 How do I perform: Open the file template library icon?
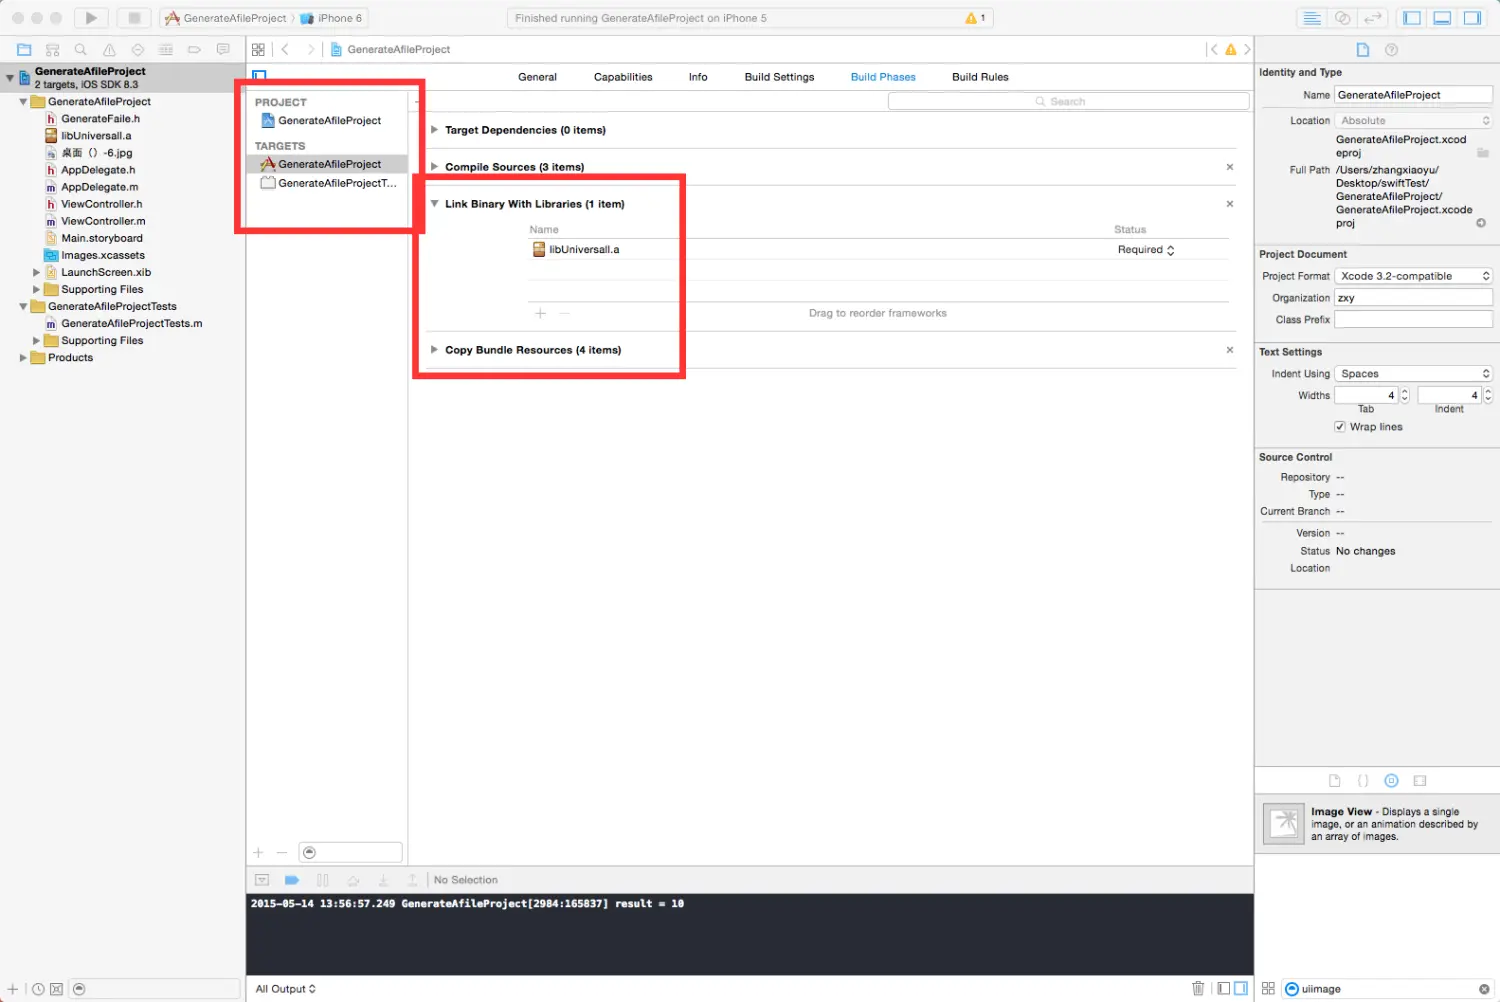[x=1334, y=781]
